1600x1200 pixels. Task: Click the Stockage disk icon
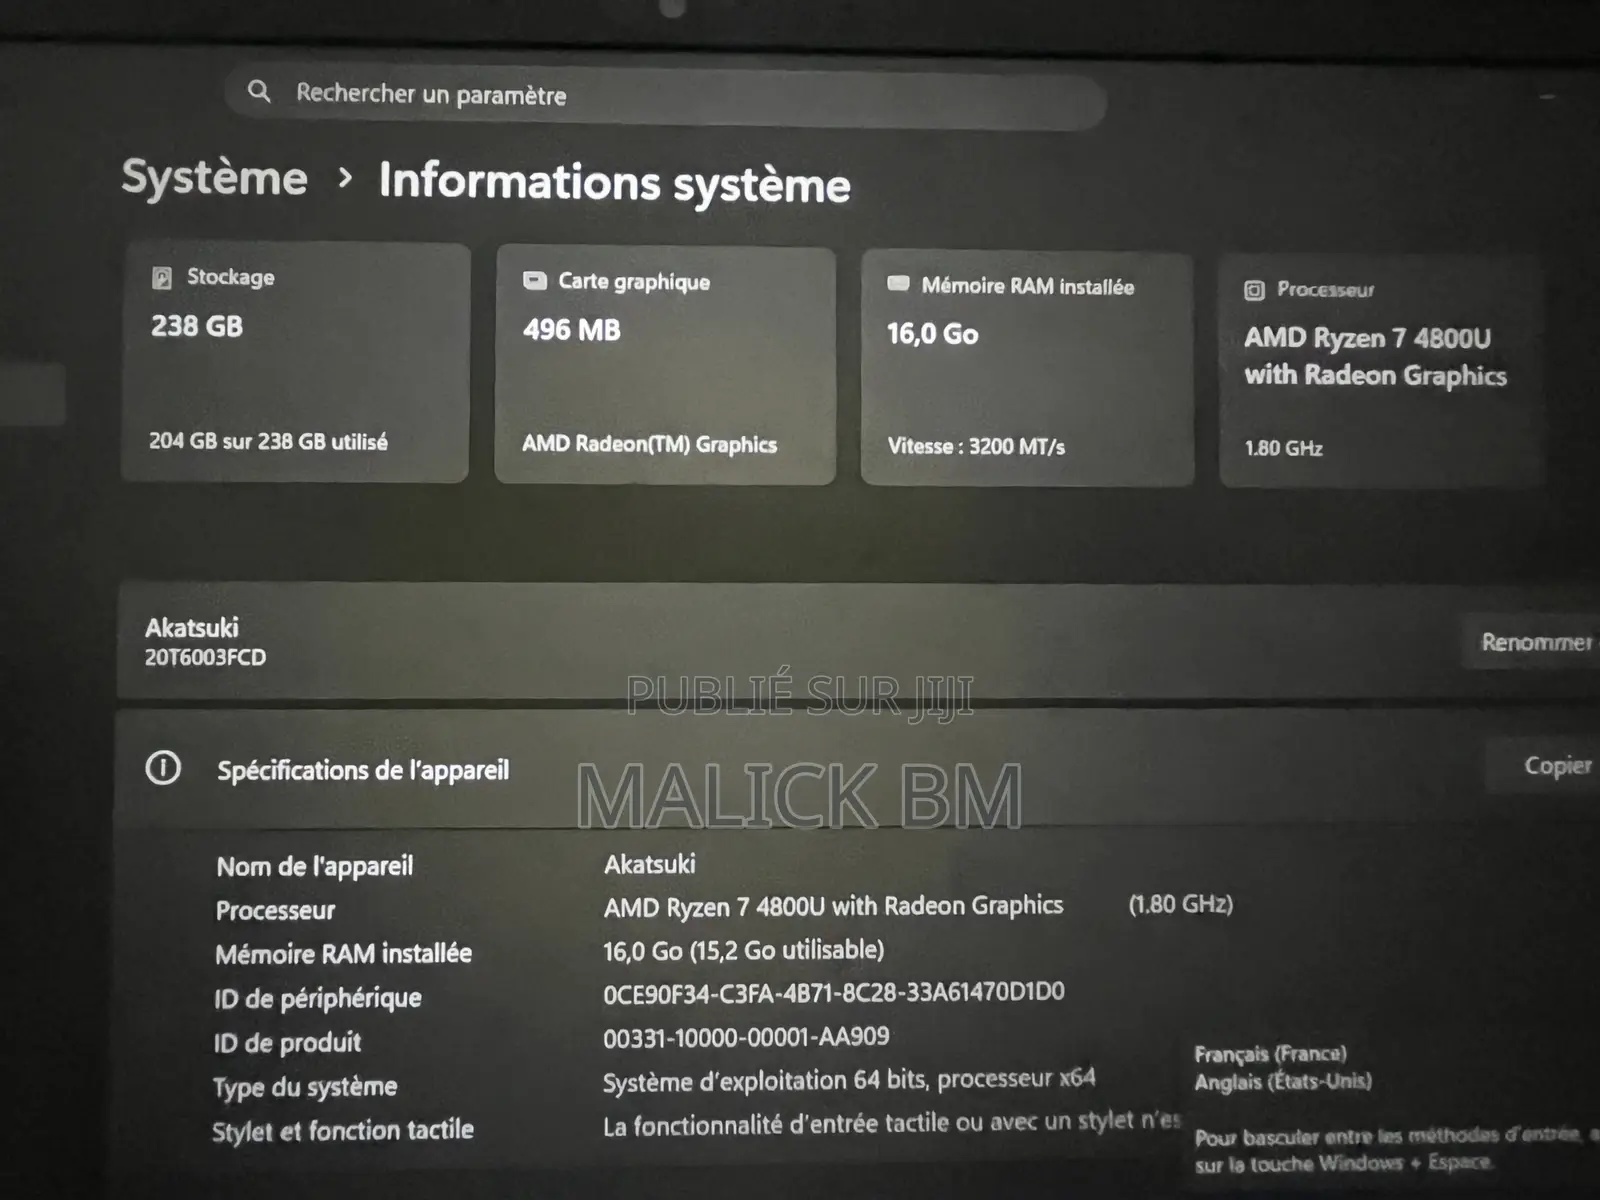pyautogui.click(x=161, y=277)
